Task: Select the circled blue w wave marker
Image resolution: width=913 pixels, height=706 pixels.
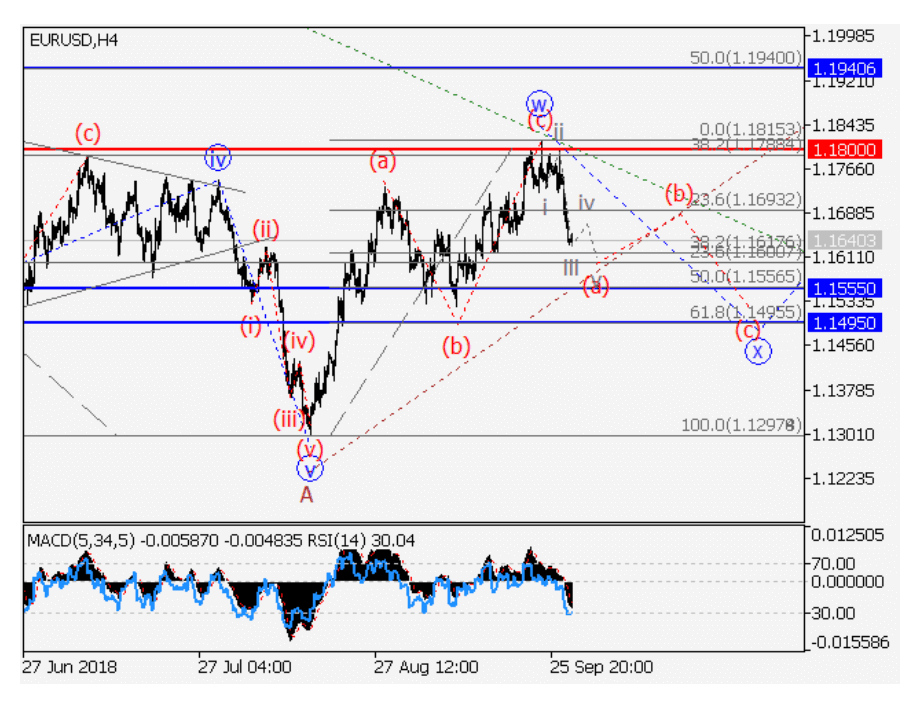Action: click(x=540, y=103)
